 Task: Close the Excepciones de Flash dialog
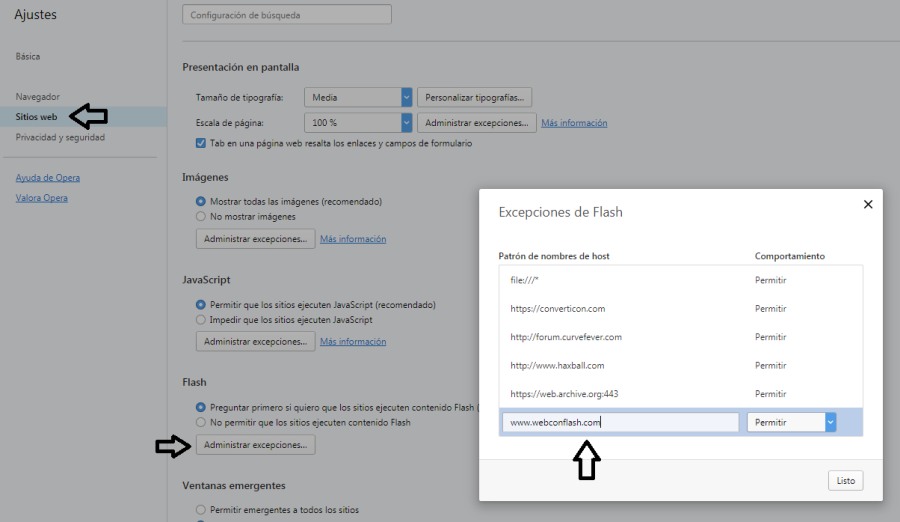(868, 204)
